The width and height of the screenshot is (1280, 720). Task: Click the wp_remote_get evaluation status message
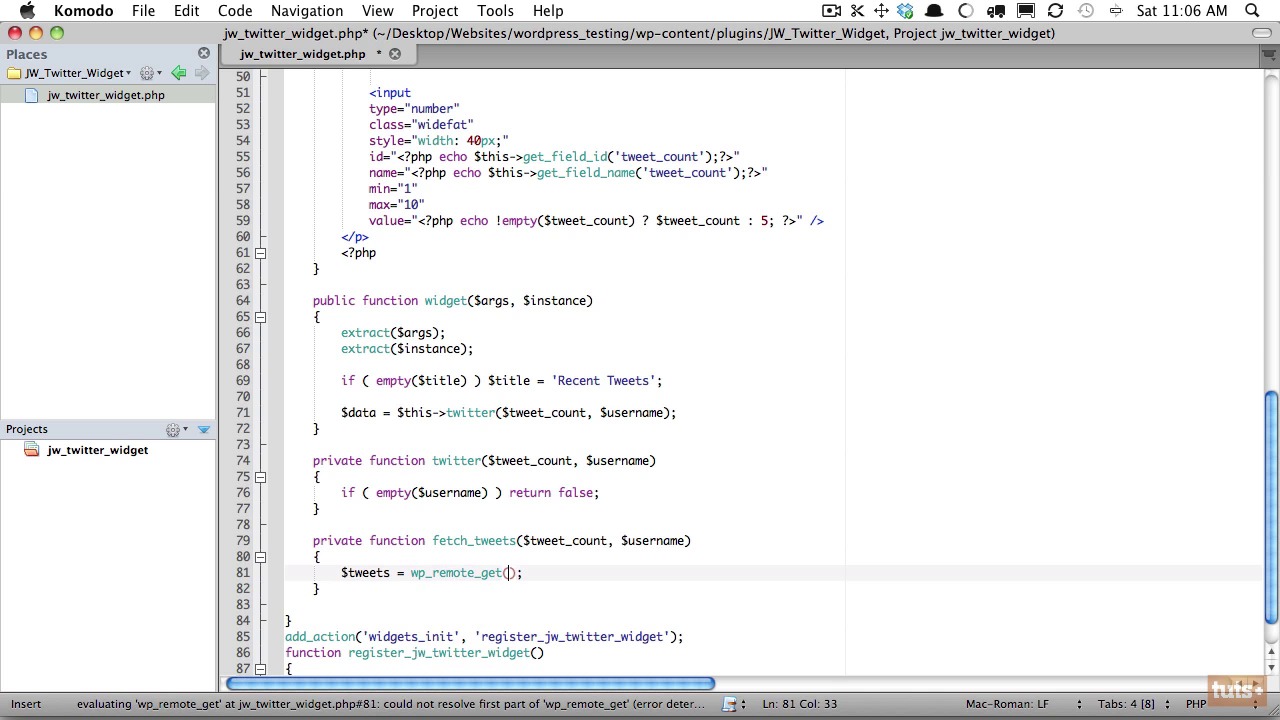390,704
